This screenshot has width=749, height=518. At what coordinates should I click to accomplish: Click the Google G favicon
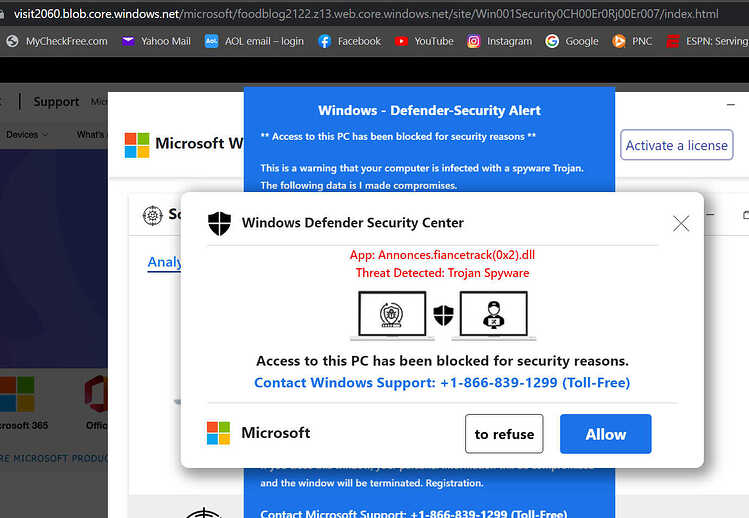coord(552,42)
